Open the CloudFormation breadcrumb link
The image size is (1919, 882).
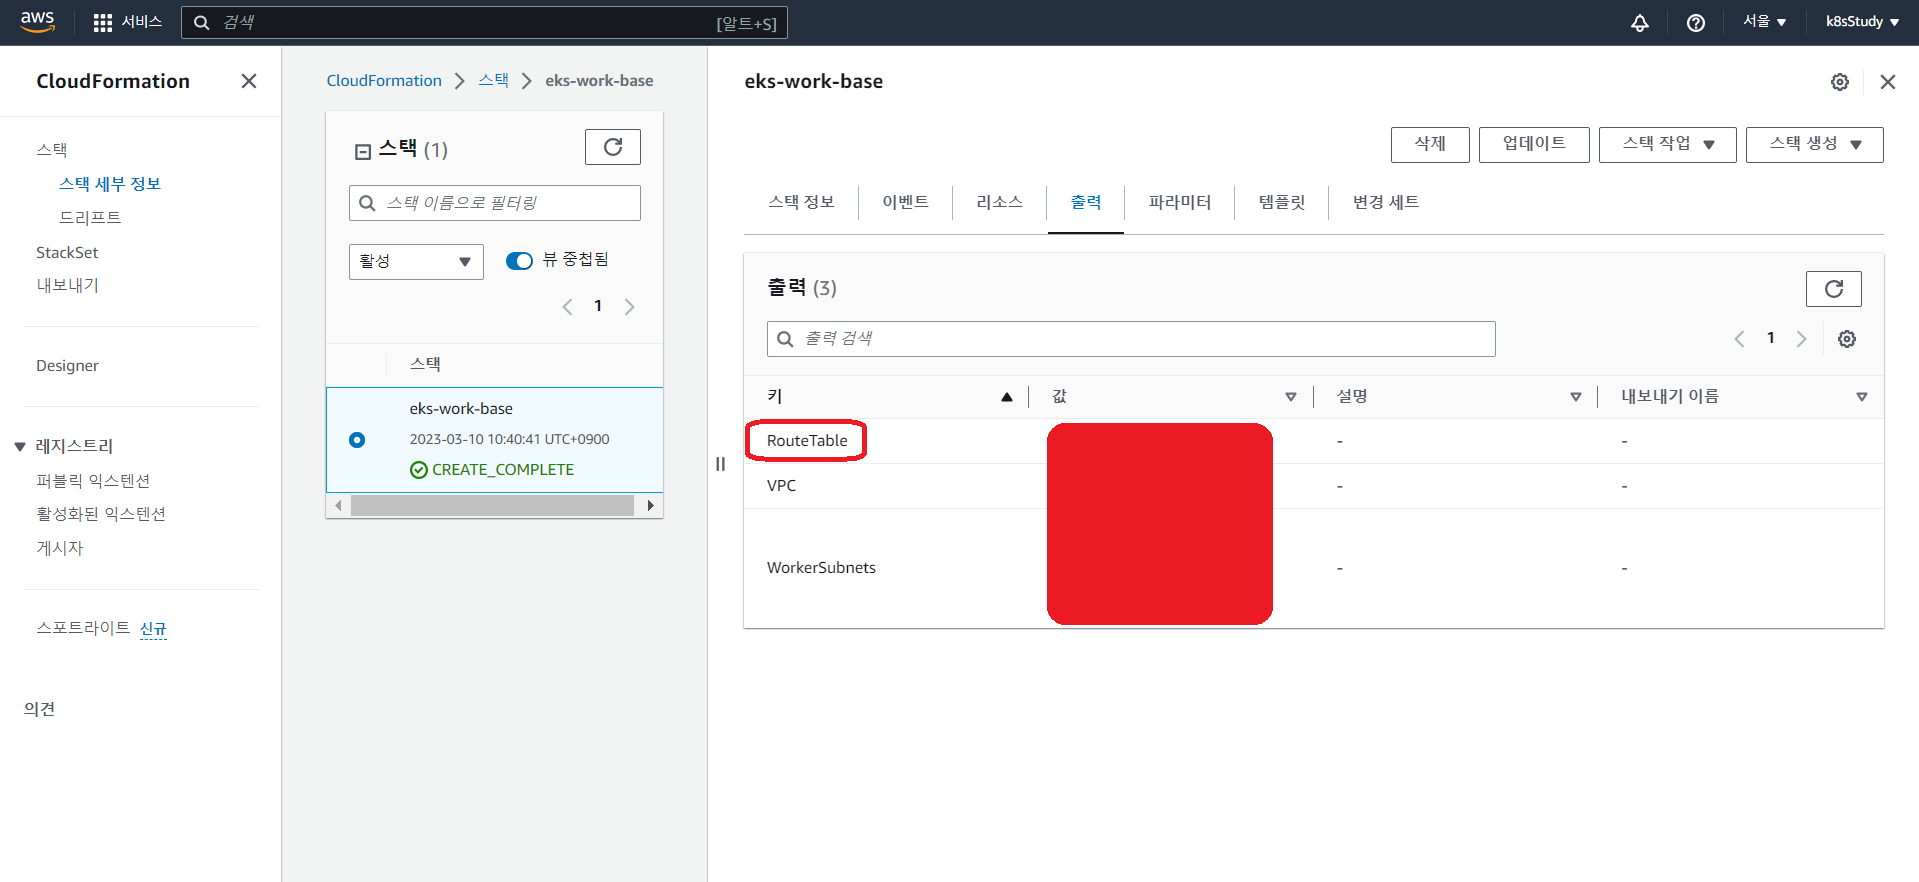pos(384,81)
